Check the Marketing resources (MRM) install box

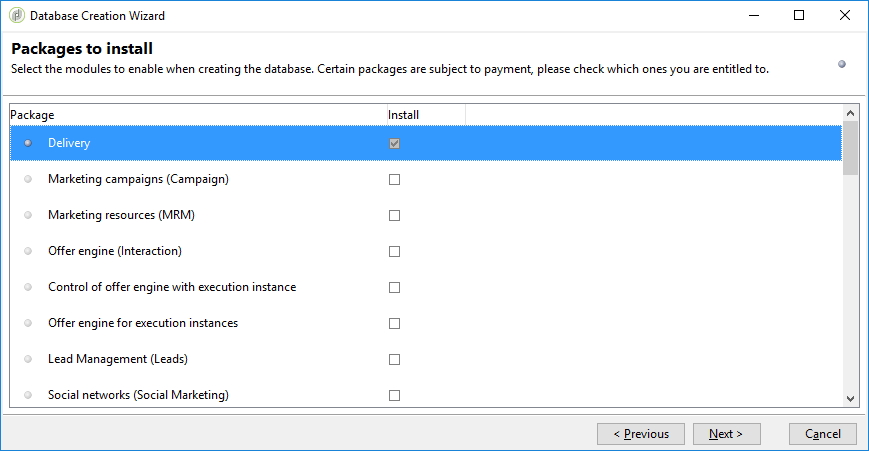click(x=394, y=216)
